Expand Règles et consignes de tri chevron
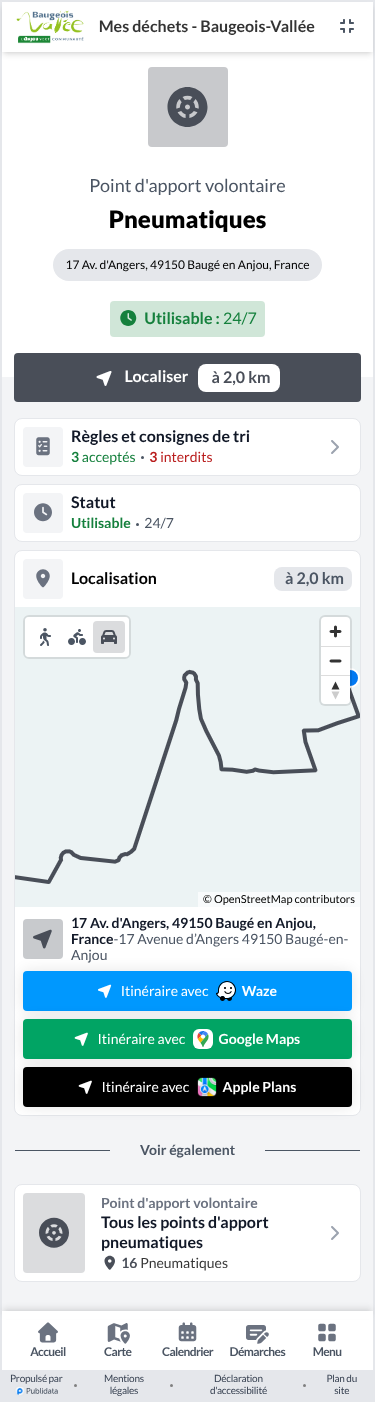Screen dimensions: 375x1402 335,447
